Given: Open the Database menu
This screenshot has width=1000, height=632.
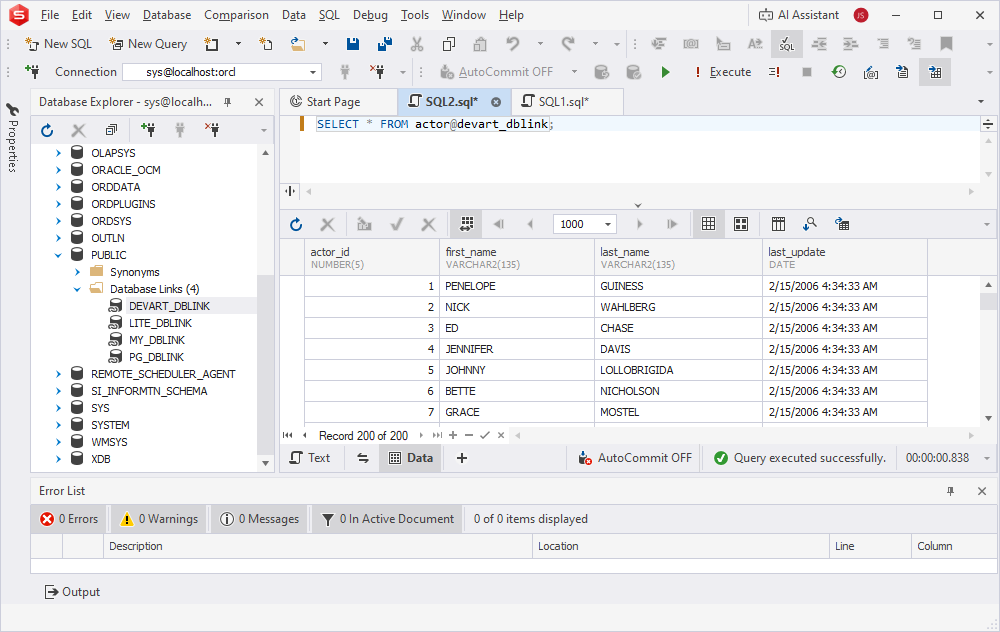Looking at the screenshot, I should click(166, 15).
